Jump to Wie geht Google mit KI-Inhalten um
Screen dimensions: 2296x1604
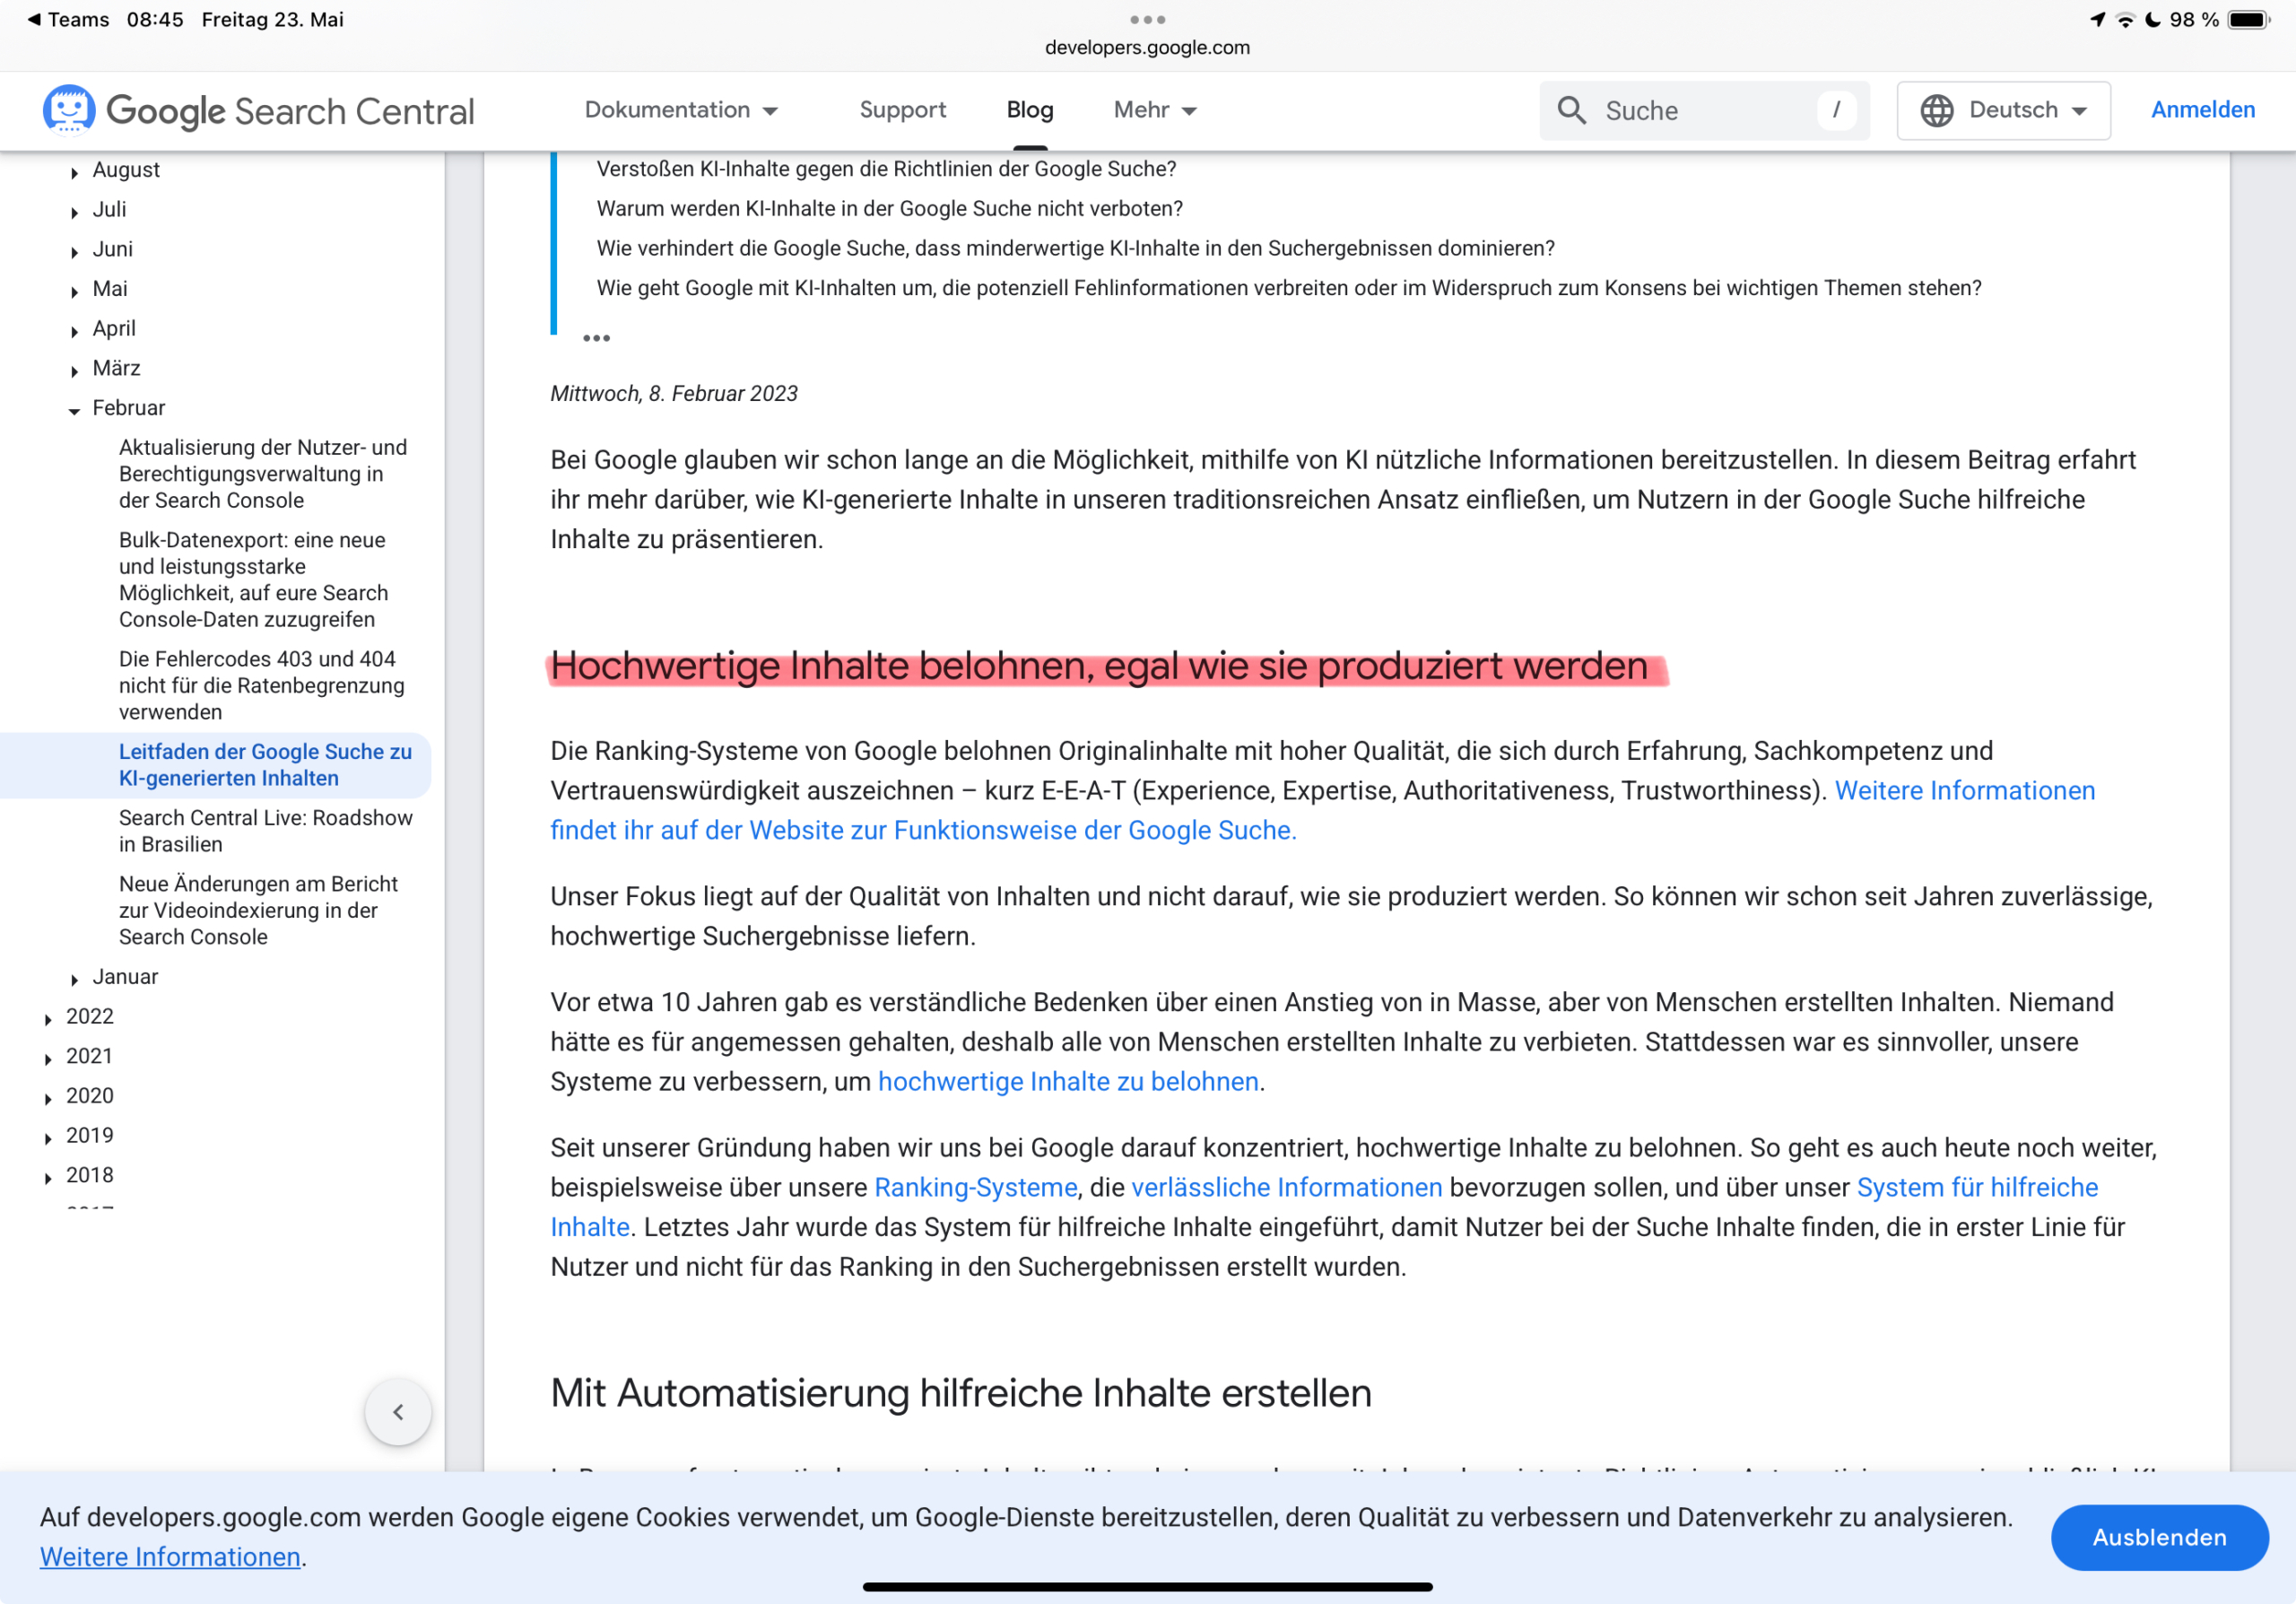[1288, 288]
